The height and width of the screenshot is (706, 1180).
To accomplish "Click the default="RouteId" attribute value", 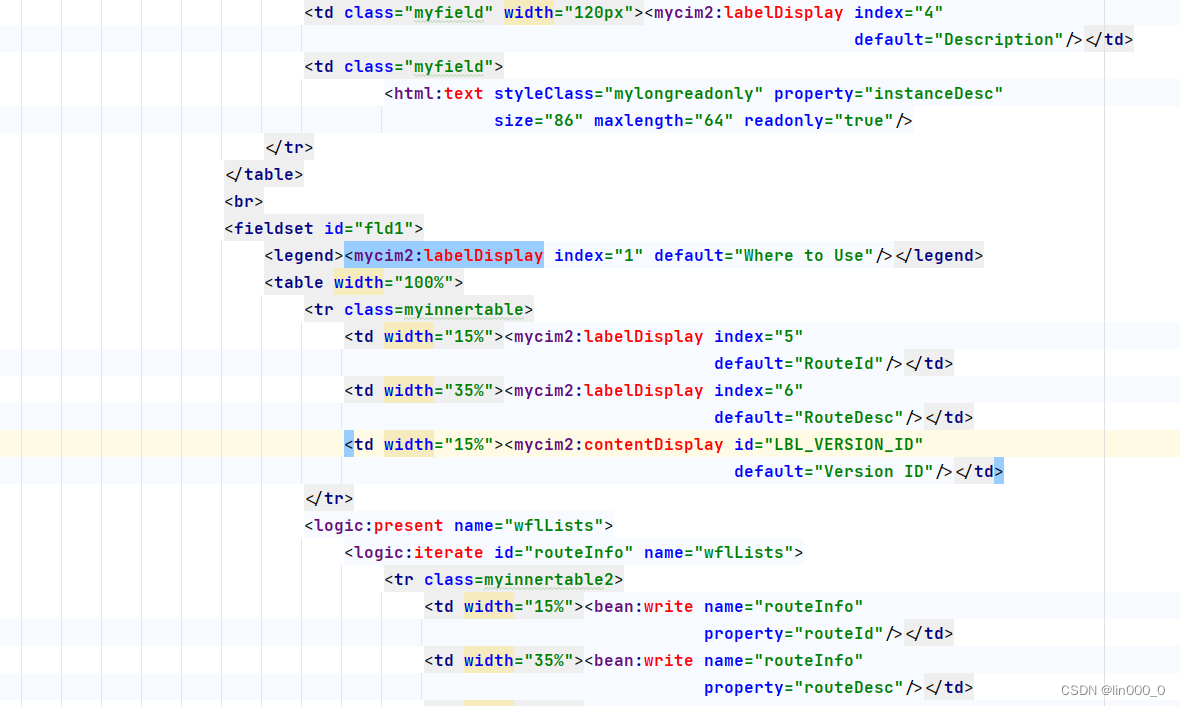I will point(799,364).
